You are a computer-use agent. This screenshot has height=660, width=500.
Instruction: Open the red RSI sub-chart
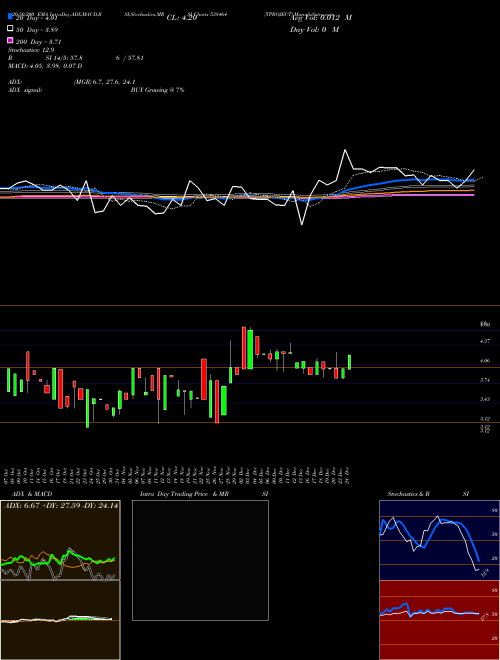[x=439, y=620]
